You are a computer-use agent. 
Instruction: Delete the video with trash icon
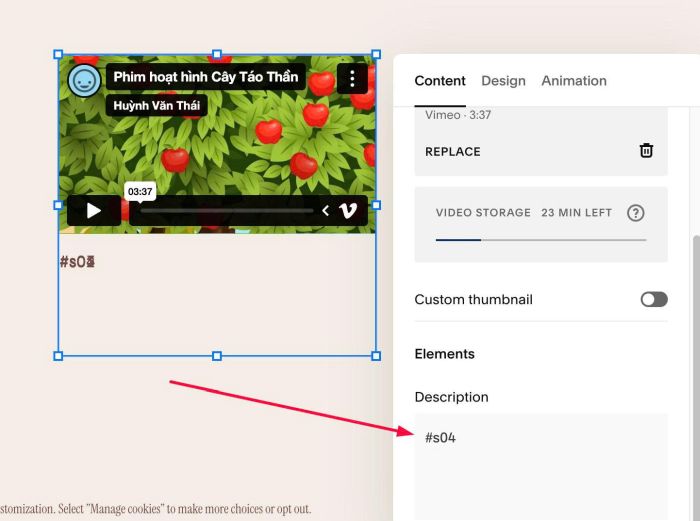646,150
